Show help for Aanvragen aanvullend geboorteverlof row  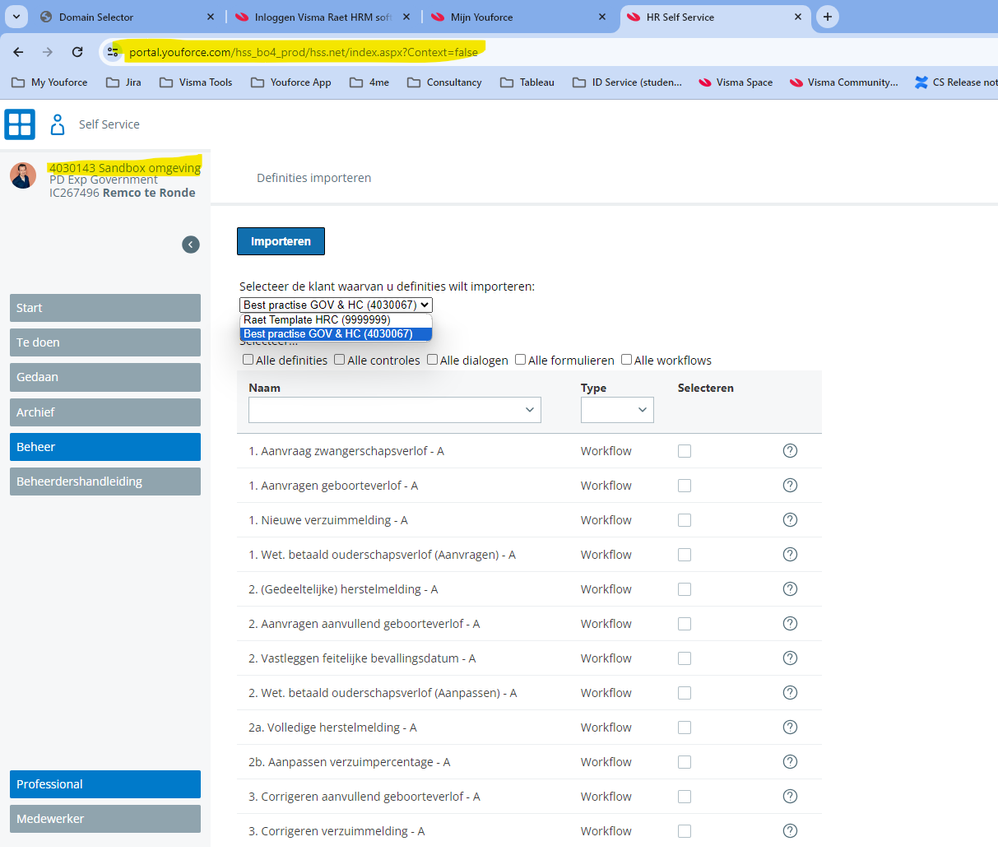[x=790, y=624]
